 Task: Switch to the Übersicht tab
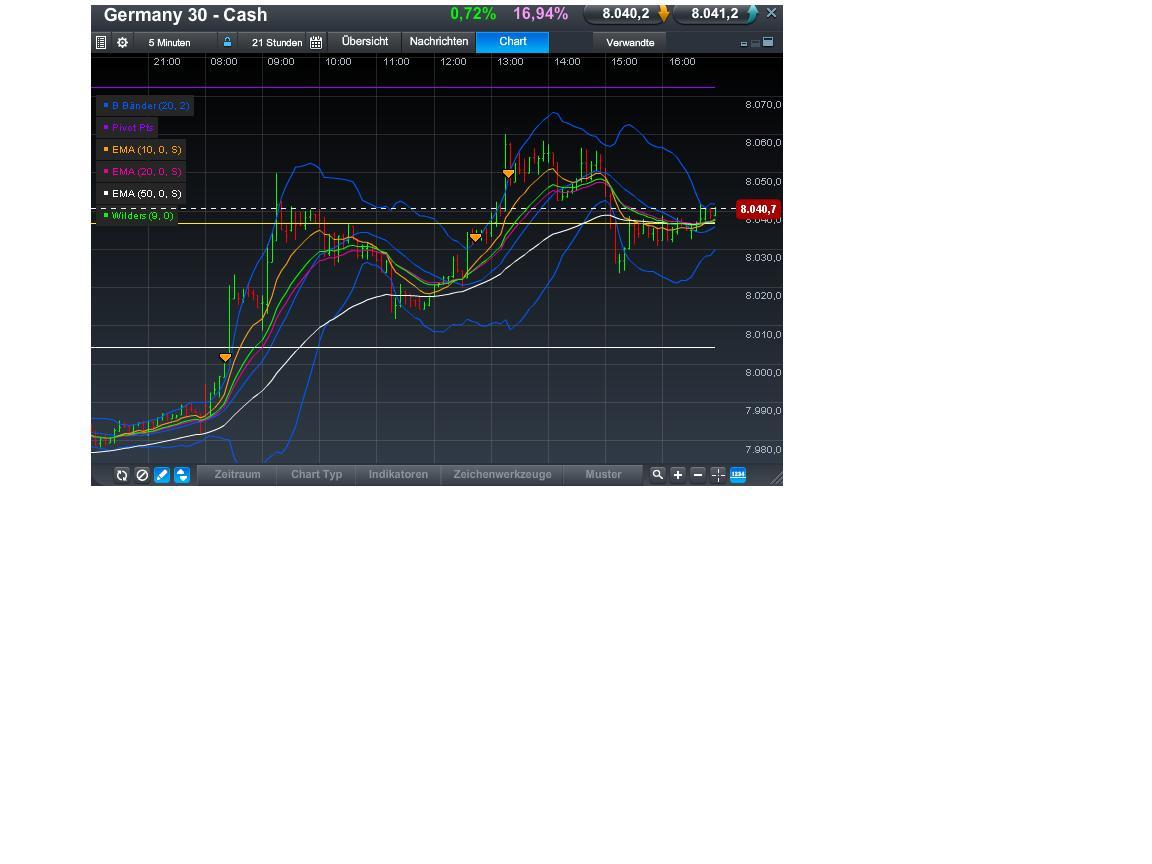(365, 42)
